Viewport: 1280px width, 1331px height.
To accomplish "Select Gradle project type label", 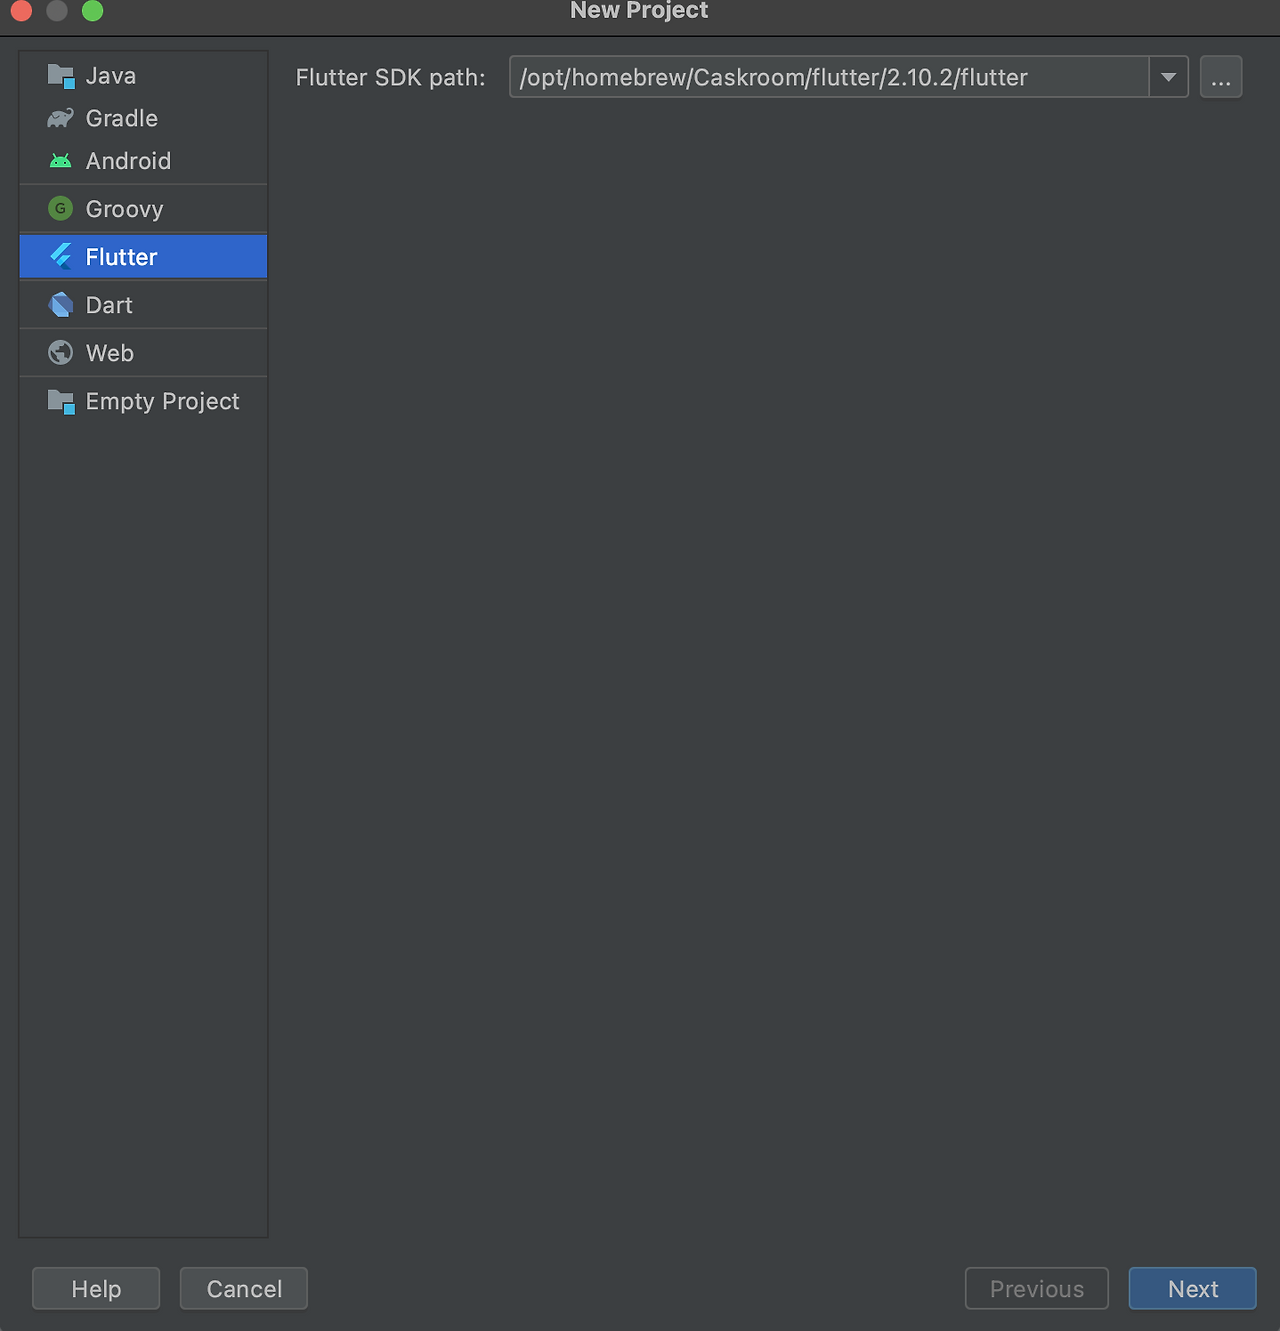I will coord(122,118).
